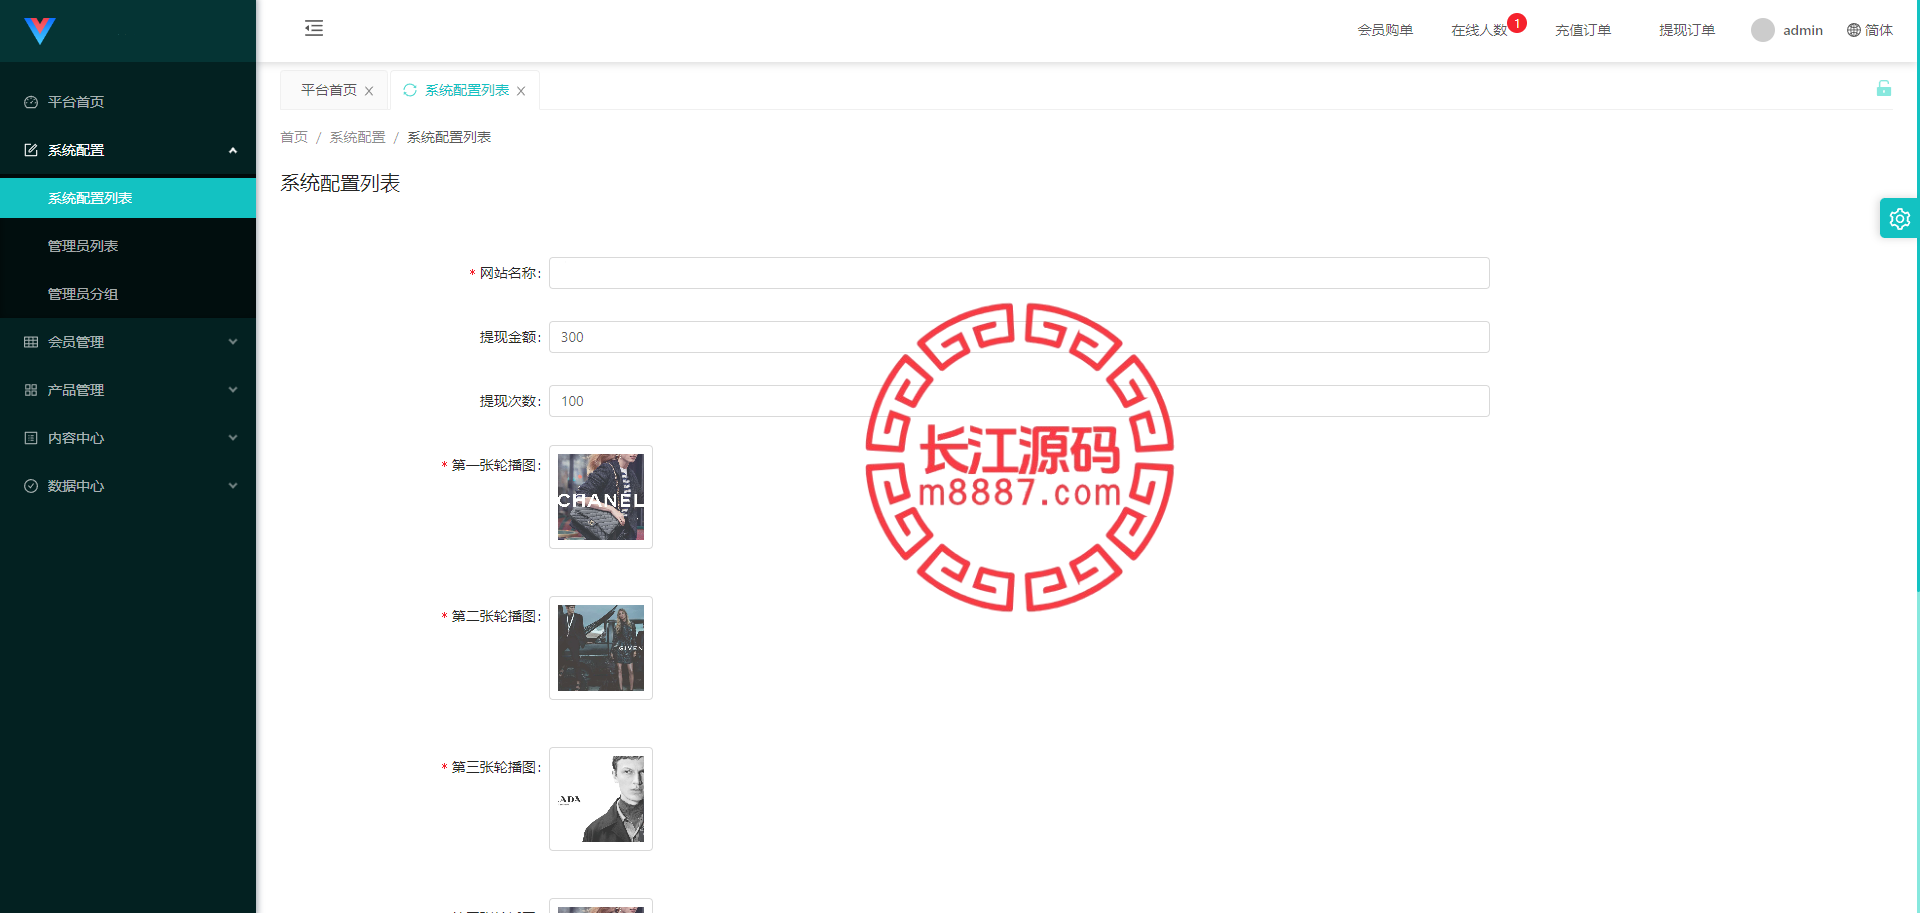Viewport: 1920px width, 913px height.
Task: Click the globe language icon
Action: (x=1854, y=30)
